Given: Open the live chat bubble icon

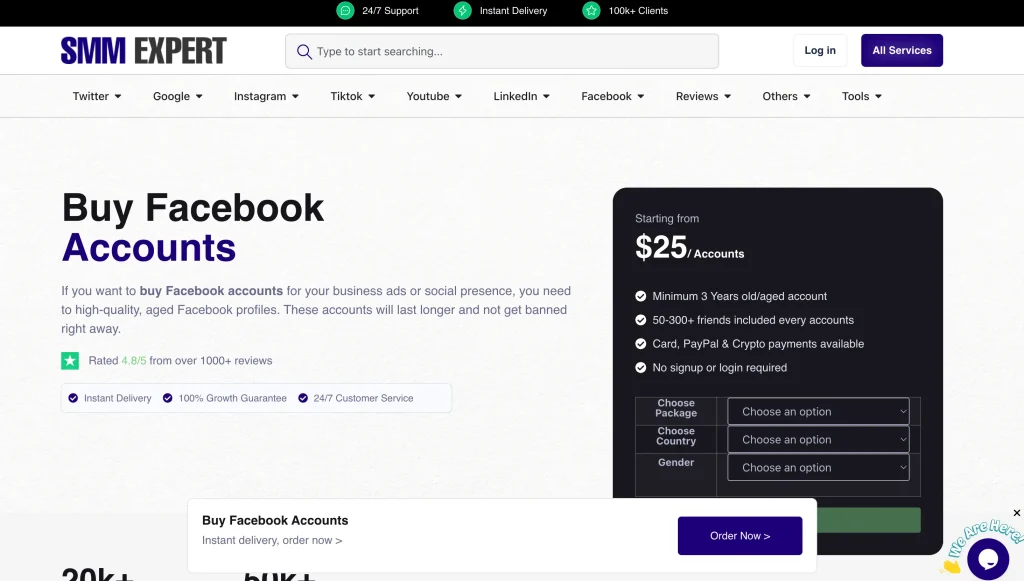Looking at the screenshot, I should 987,558.
